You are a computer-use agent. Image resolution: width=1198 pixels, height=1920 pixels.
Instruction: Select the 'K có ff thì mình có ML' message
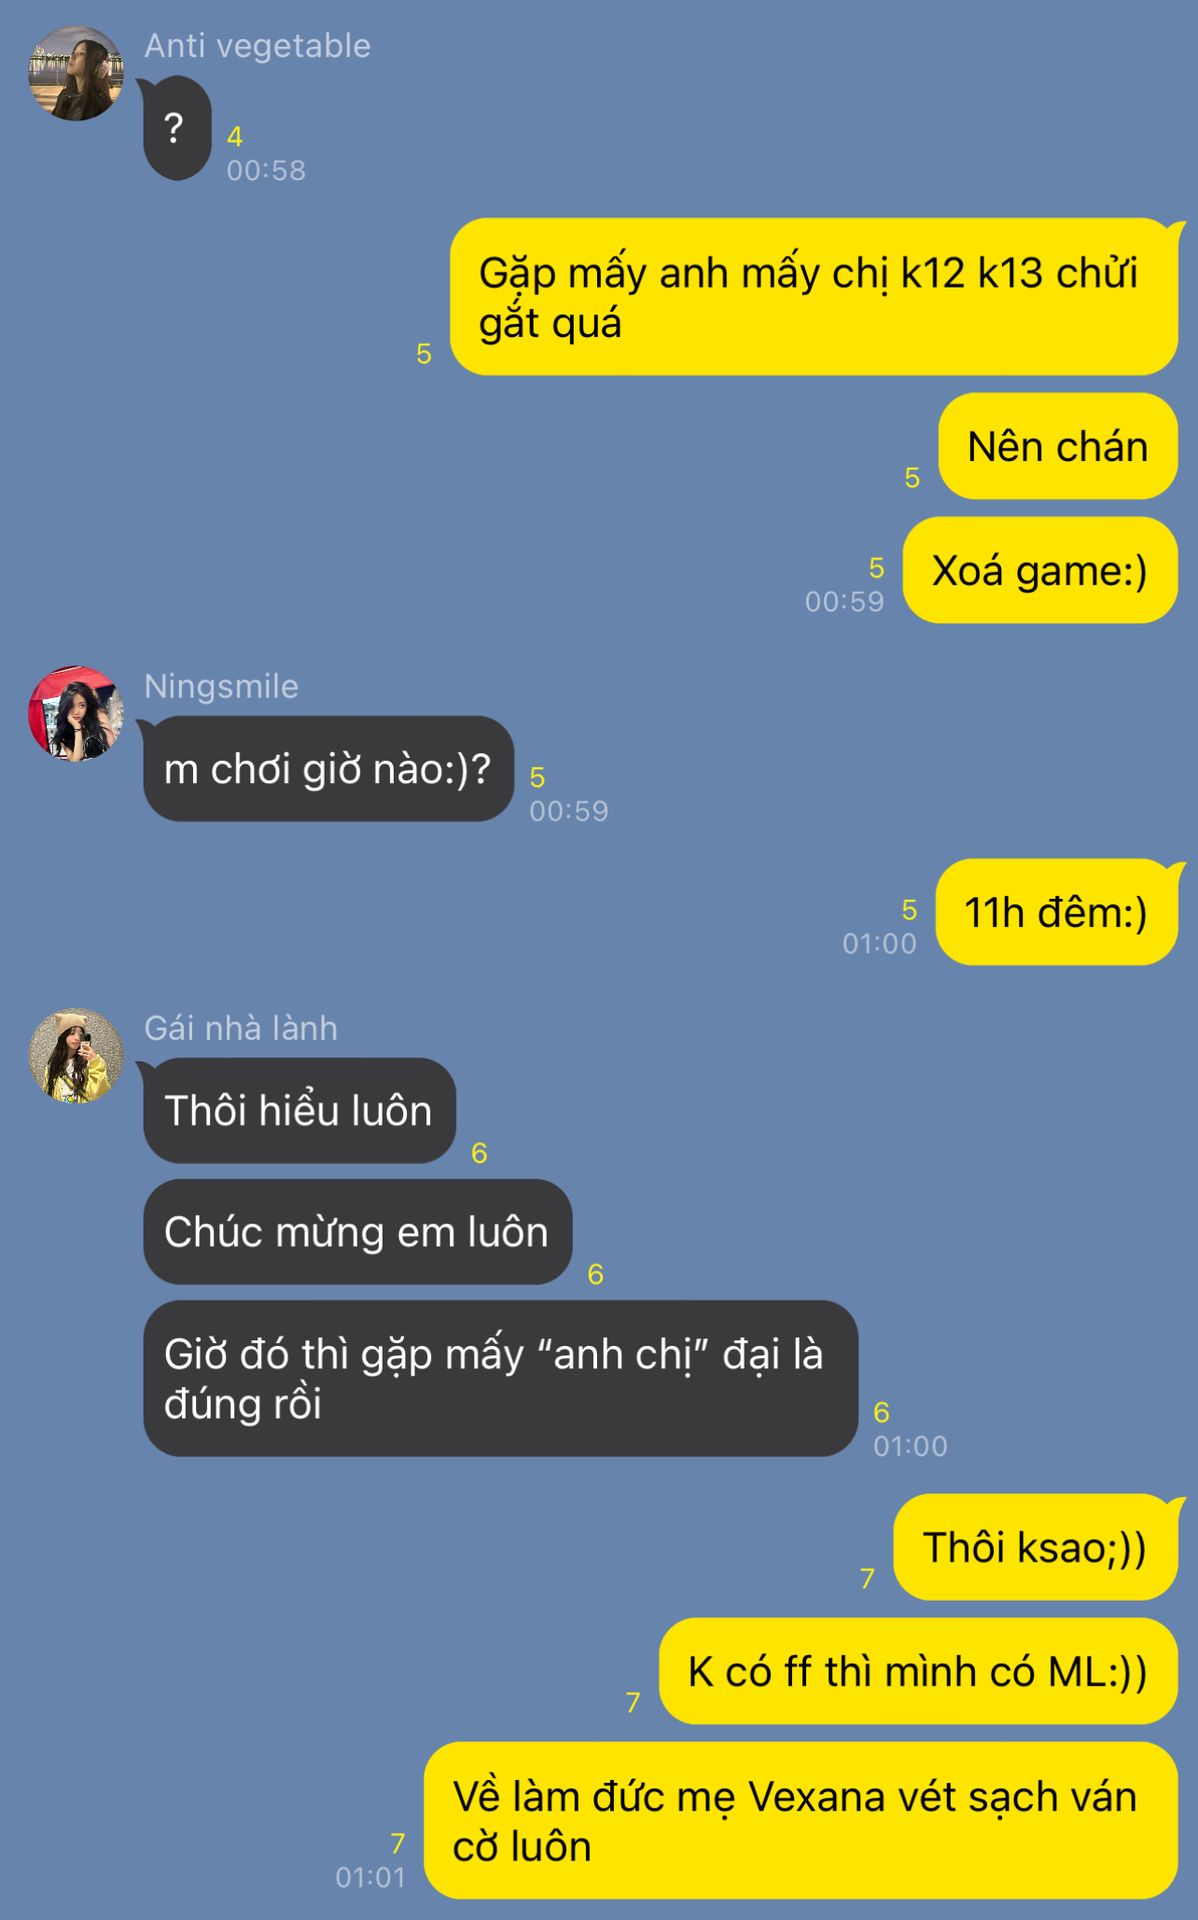click(918, 1671)
